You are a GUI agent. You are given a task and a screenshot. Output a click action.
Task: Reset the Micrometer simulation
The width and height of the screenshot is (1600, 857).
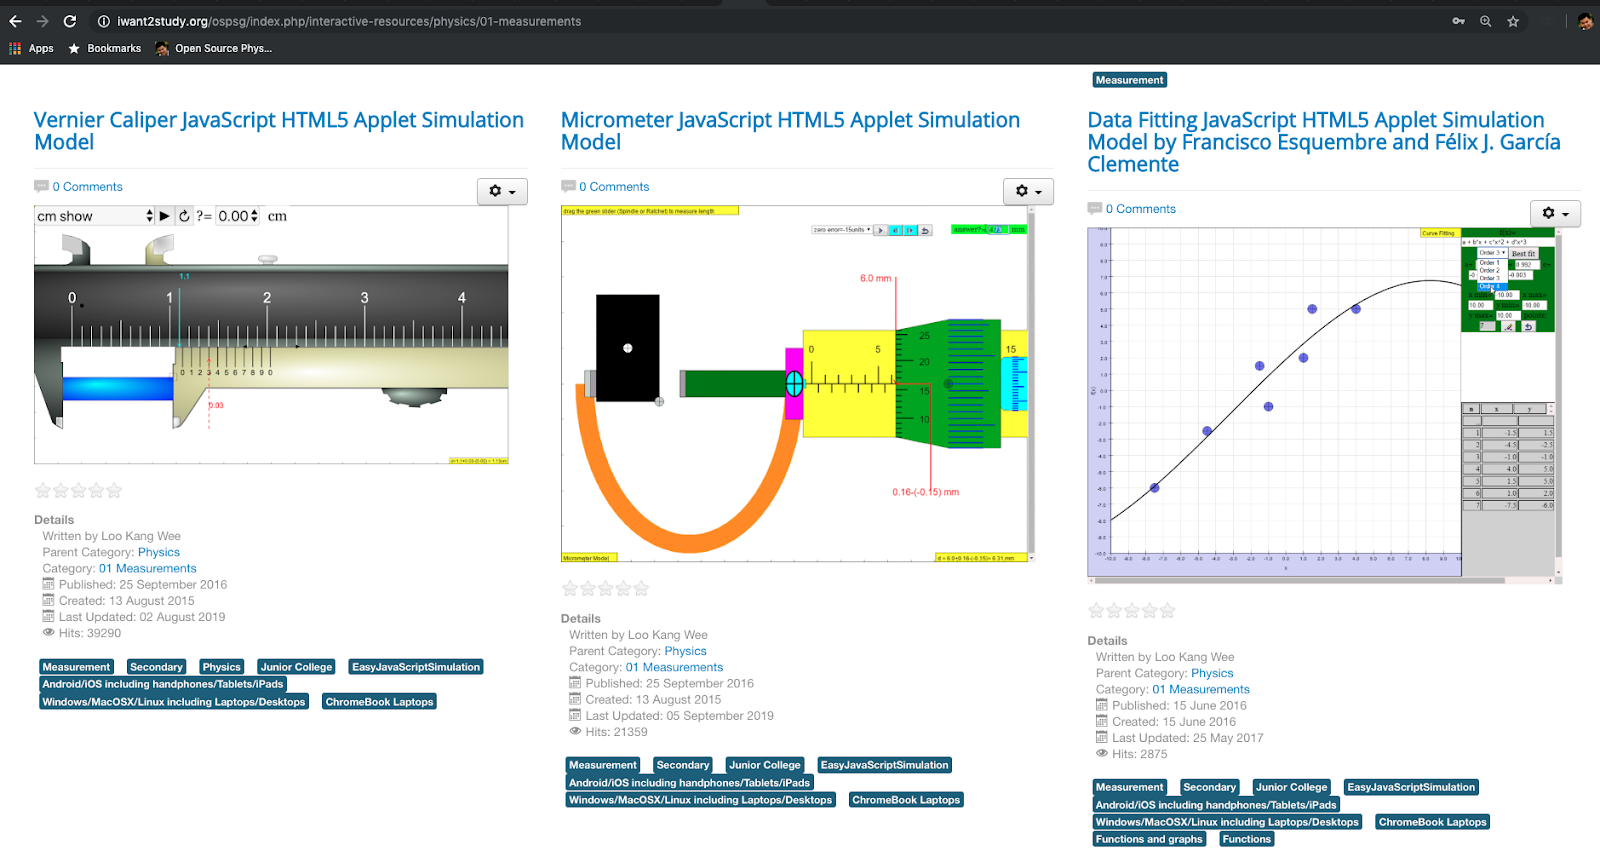(x=926, y=230)
